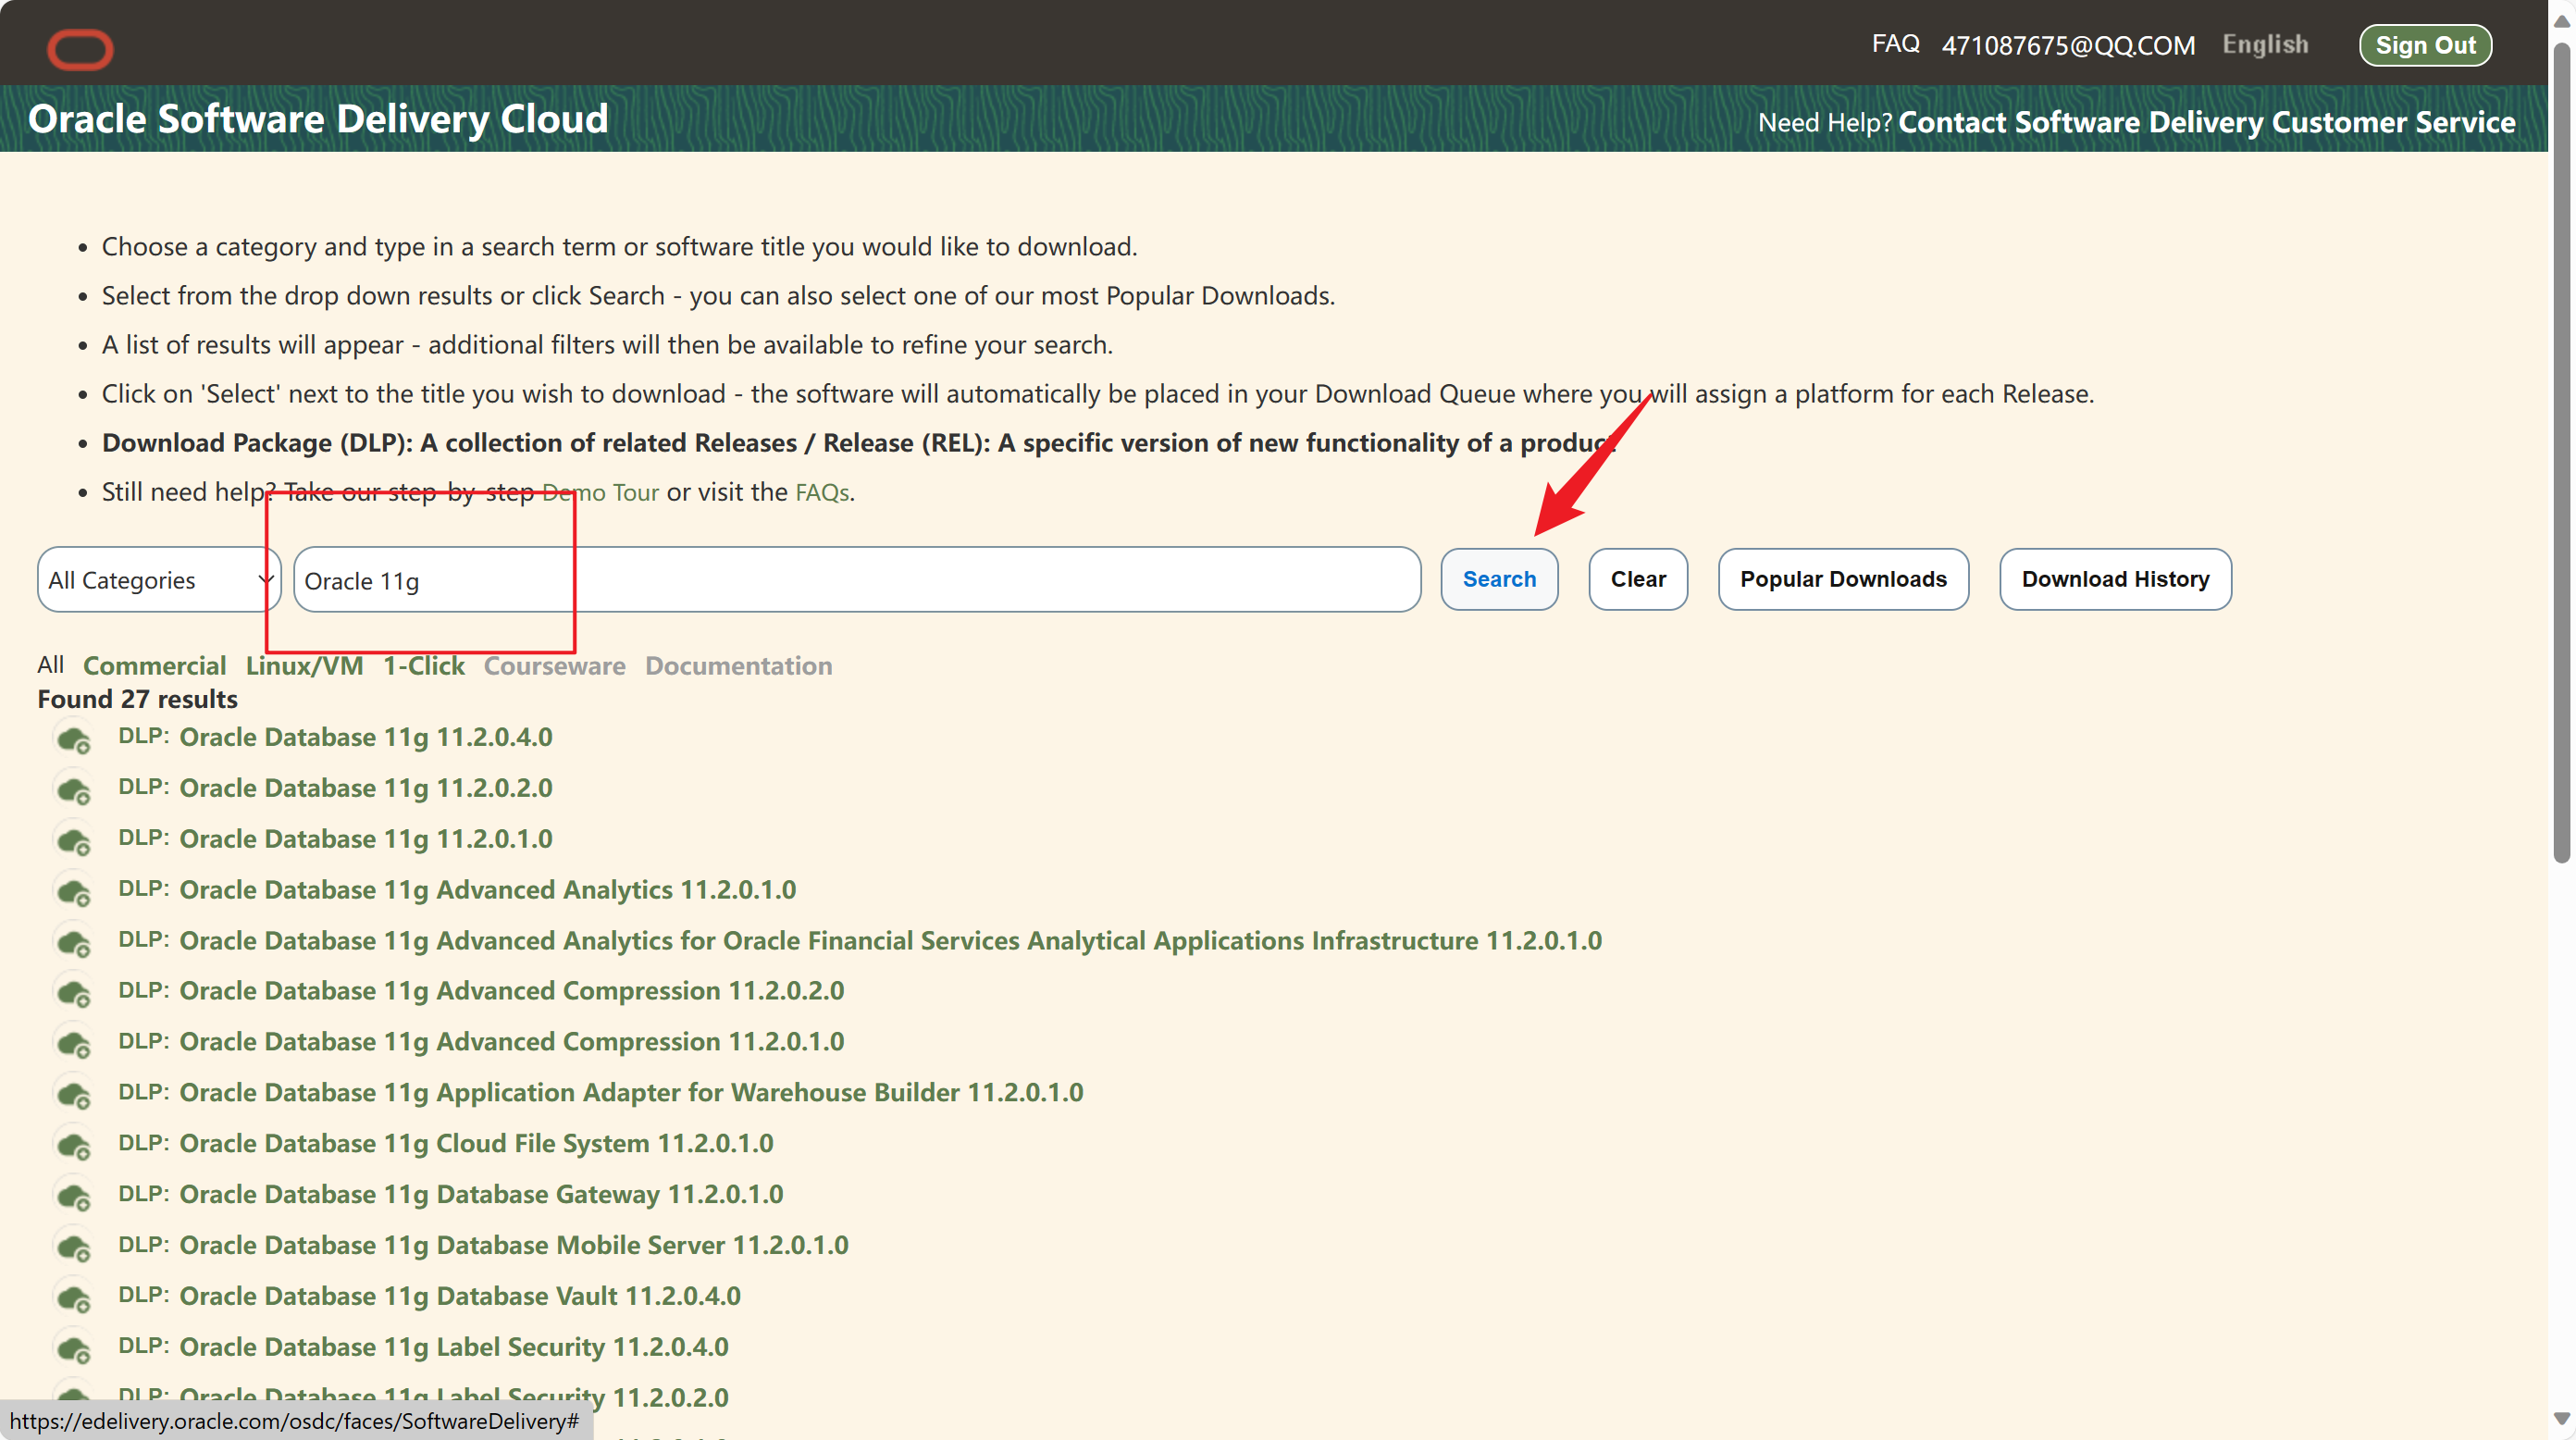Filter results by Linux/VM tab
Screen dimensions: 2576x1440
coord(304,666)
